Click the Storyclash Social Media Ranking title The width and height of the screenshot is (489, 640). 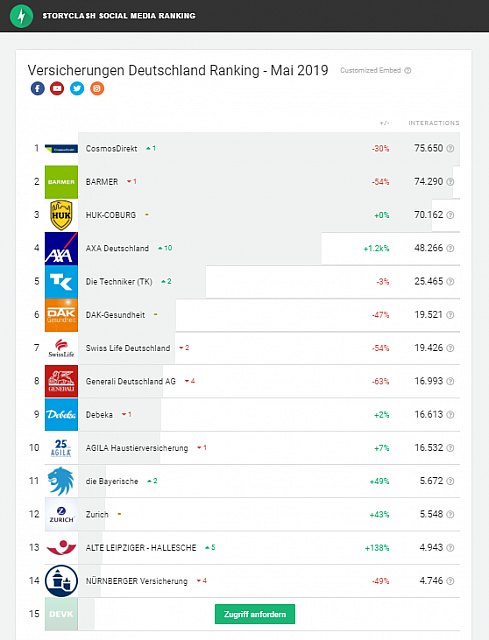119,16
